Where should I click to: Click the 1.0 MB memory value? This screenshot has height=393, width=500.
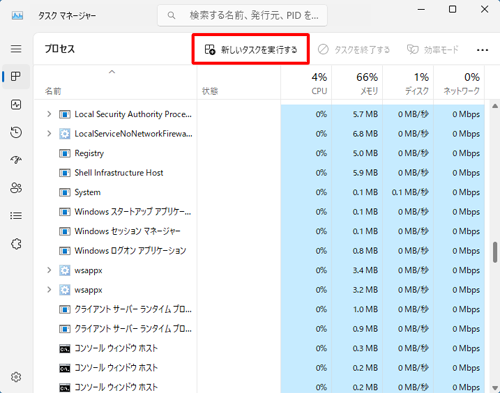[365, 309]
